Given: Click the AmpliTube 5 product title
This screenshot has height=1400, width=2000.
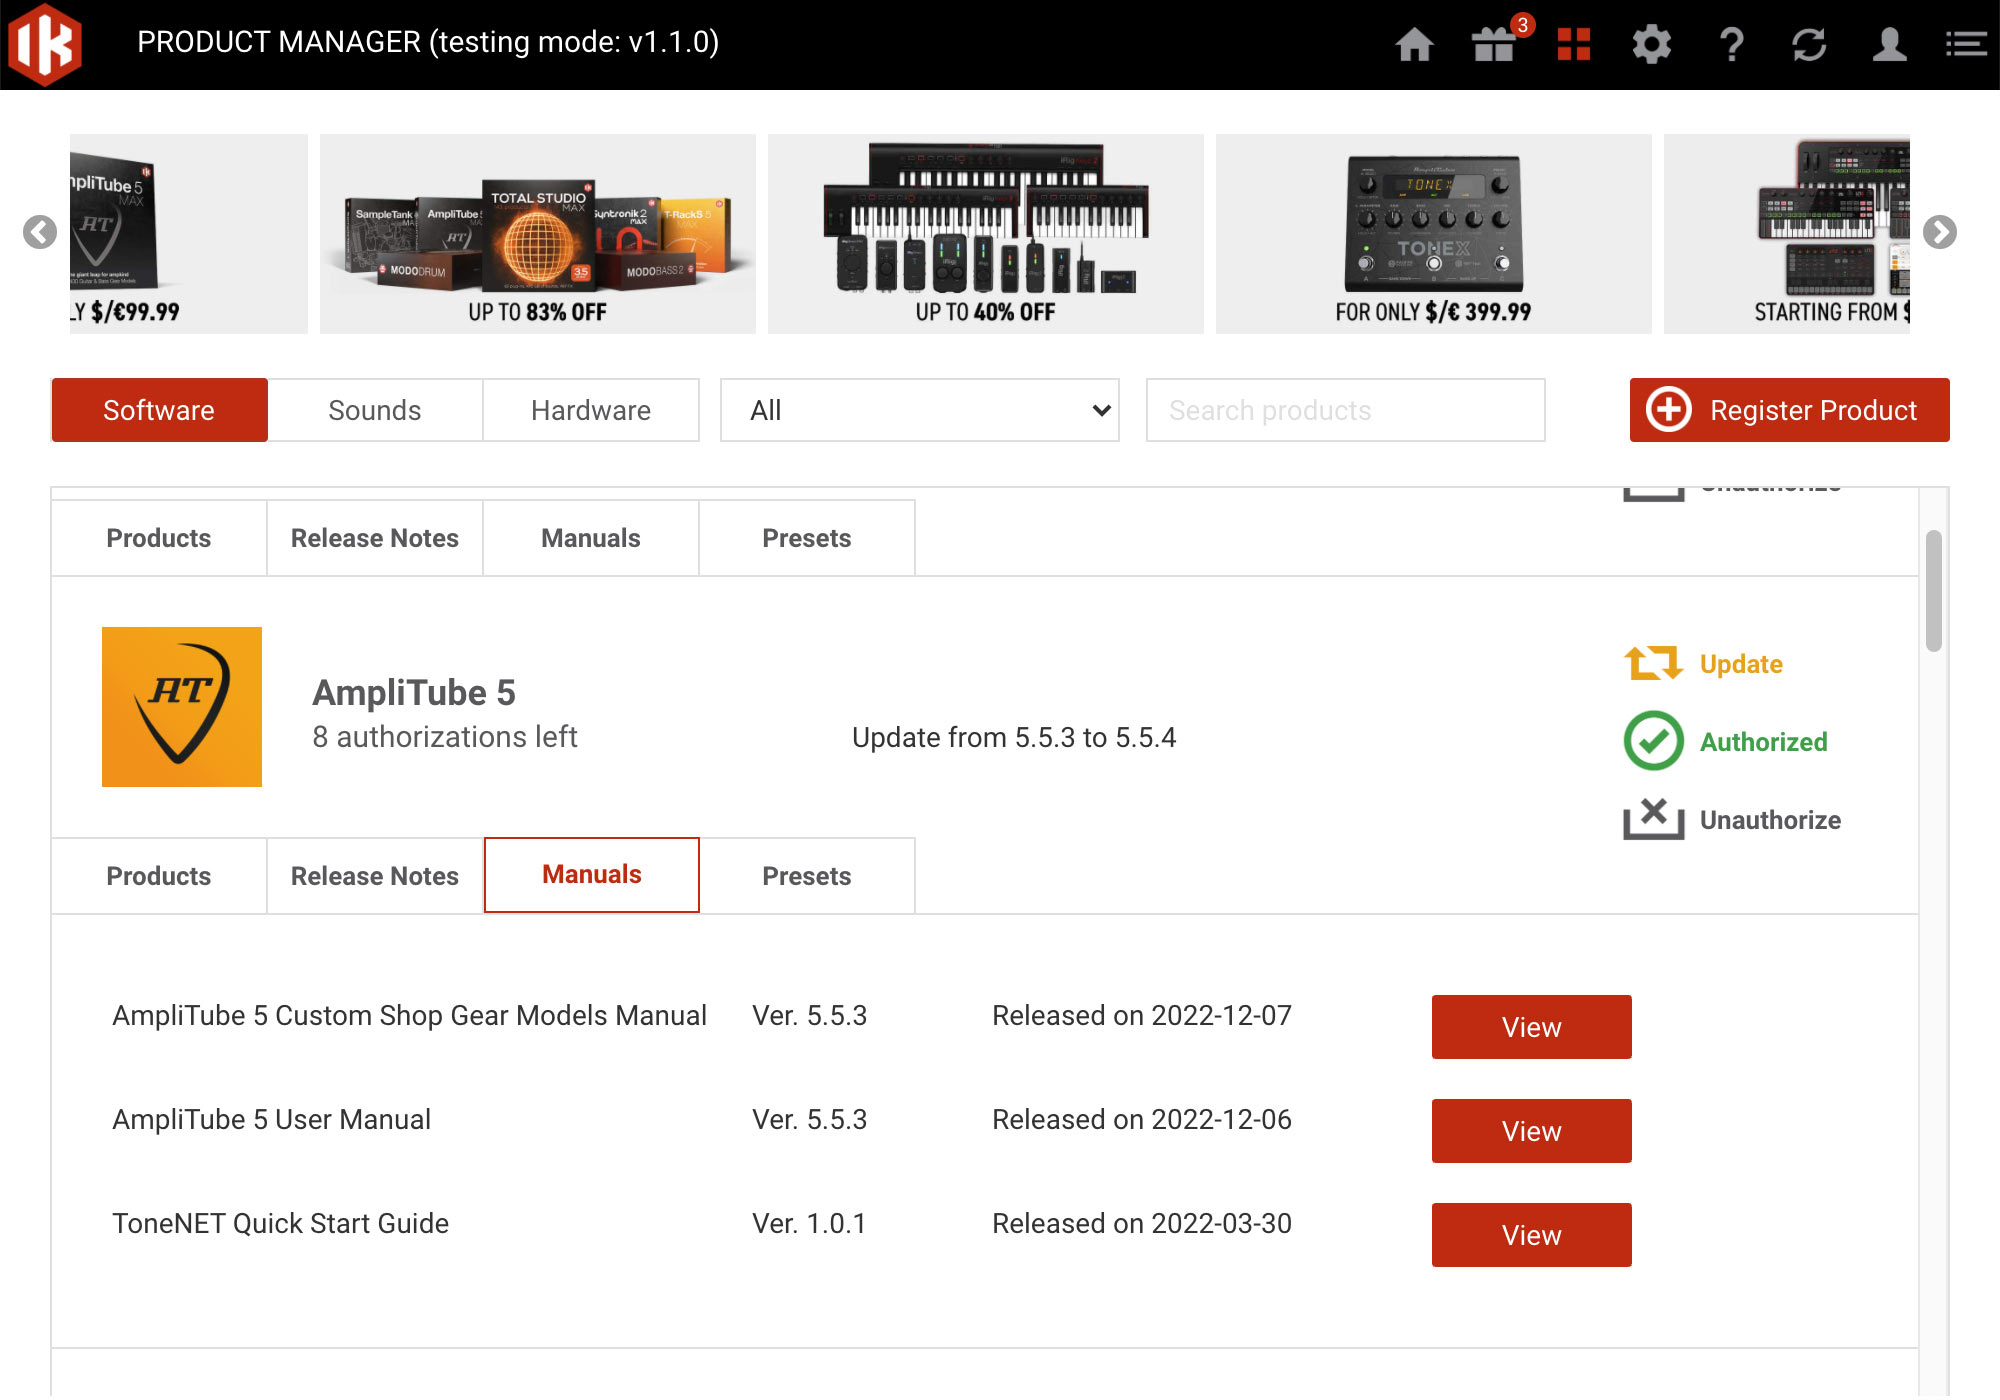Looking at the screenshot, I should pyautogui.click(x=414, y=692).
